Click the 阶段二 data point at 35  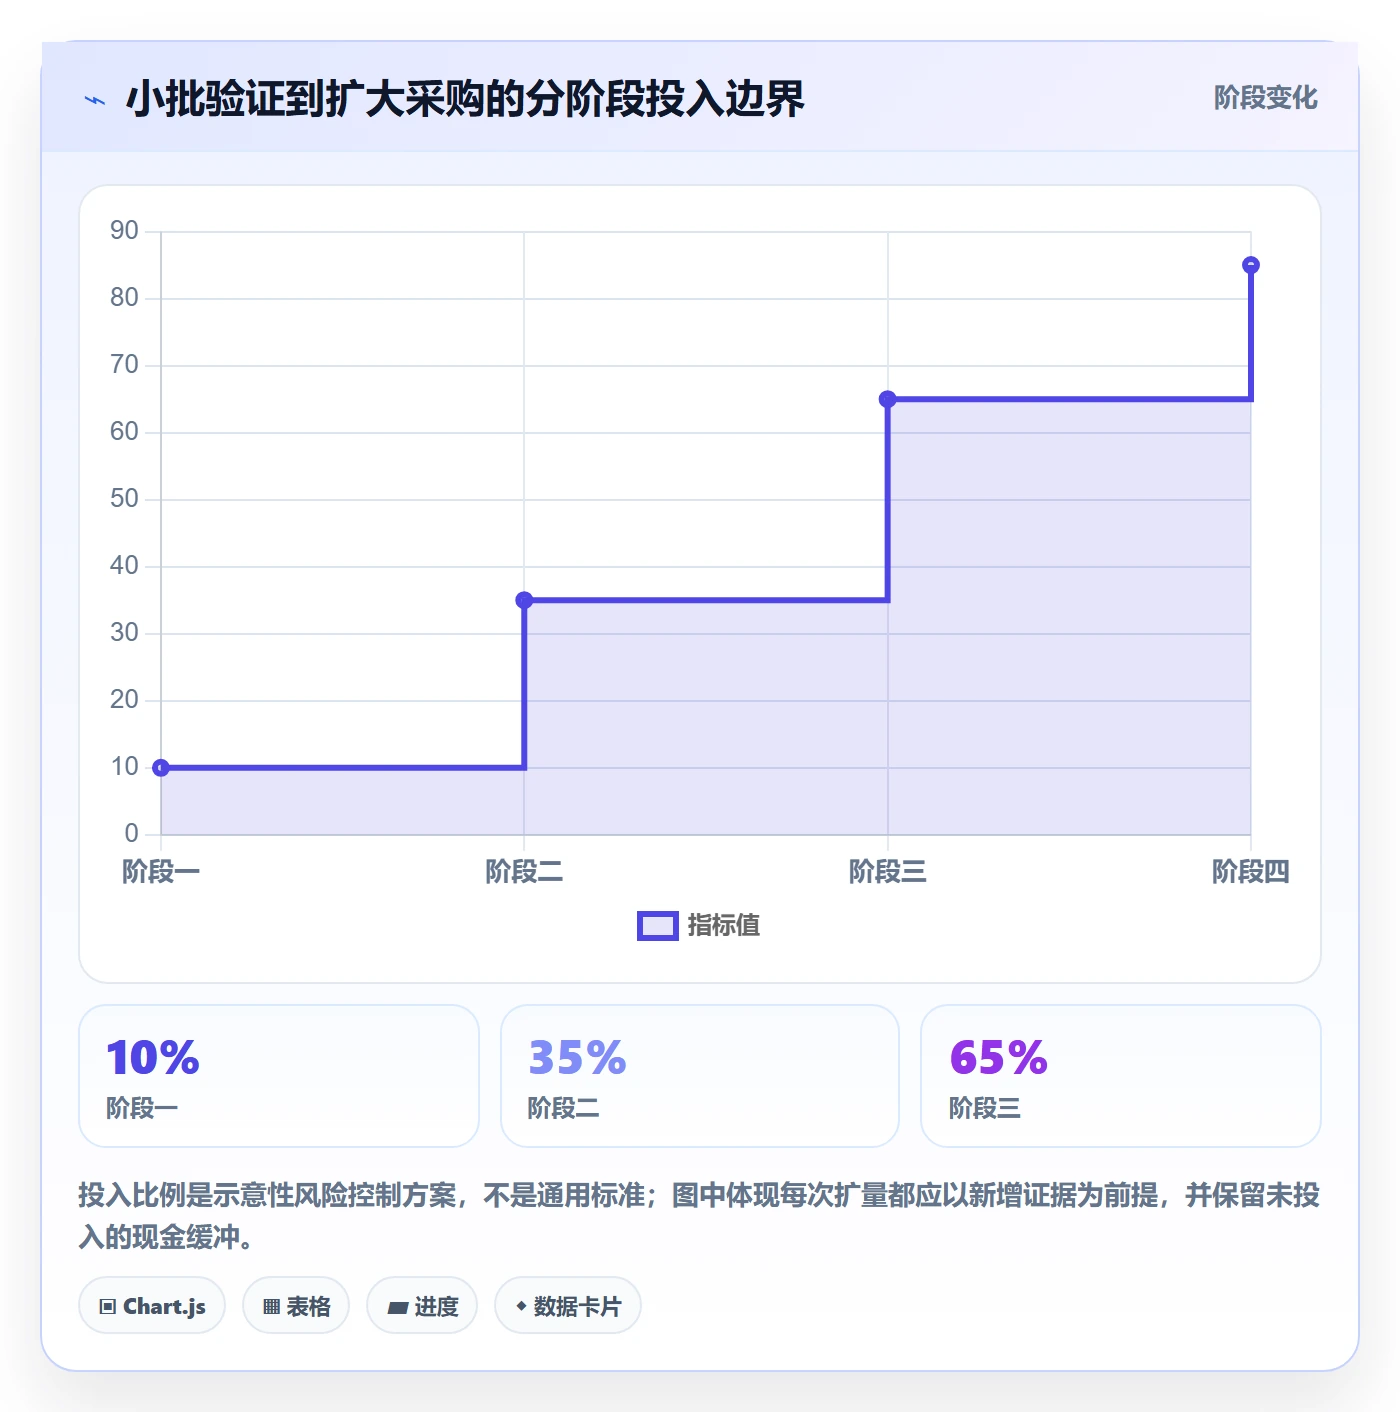524,600
